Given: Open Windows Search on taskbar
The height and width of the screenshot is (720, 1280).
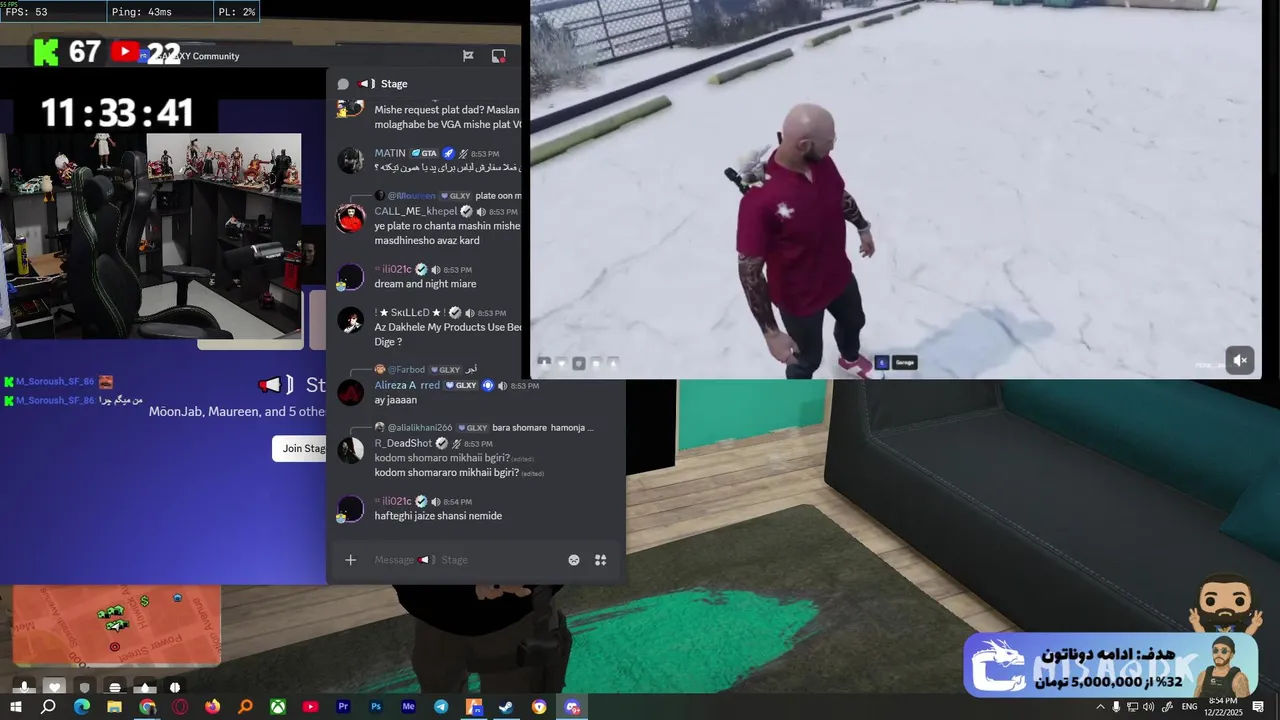Looking at the screenshot, I should click(x=48, y=707).
